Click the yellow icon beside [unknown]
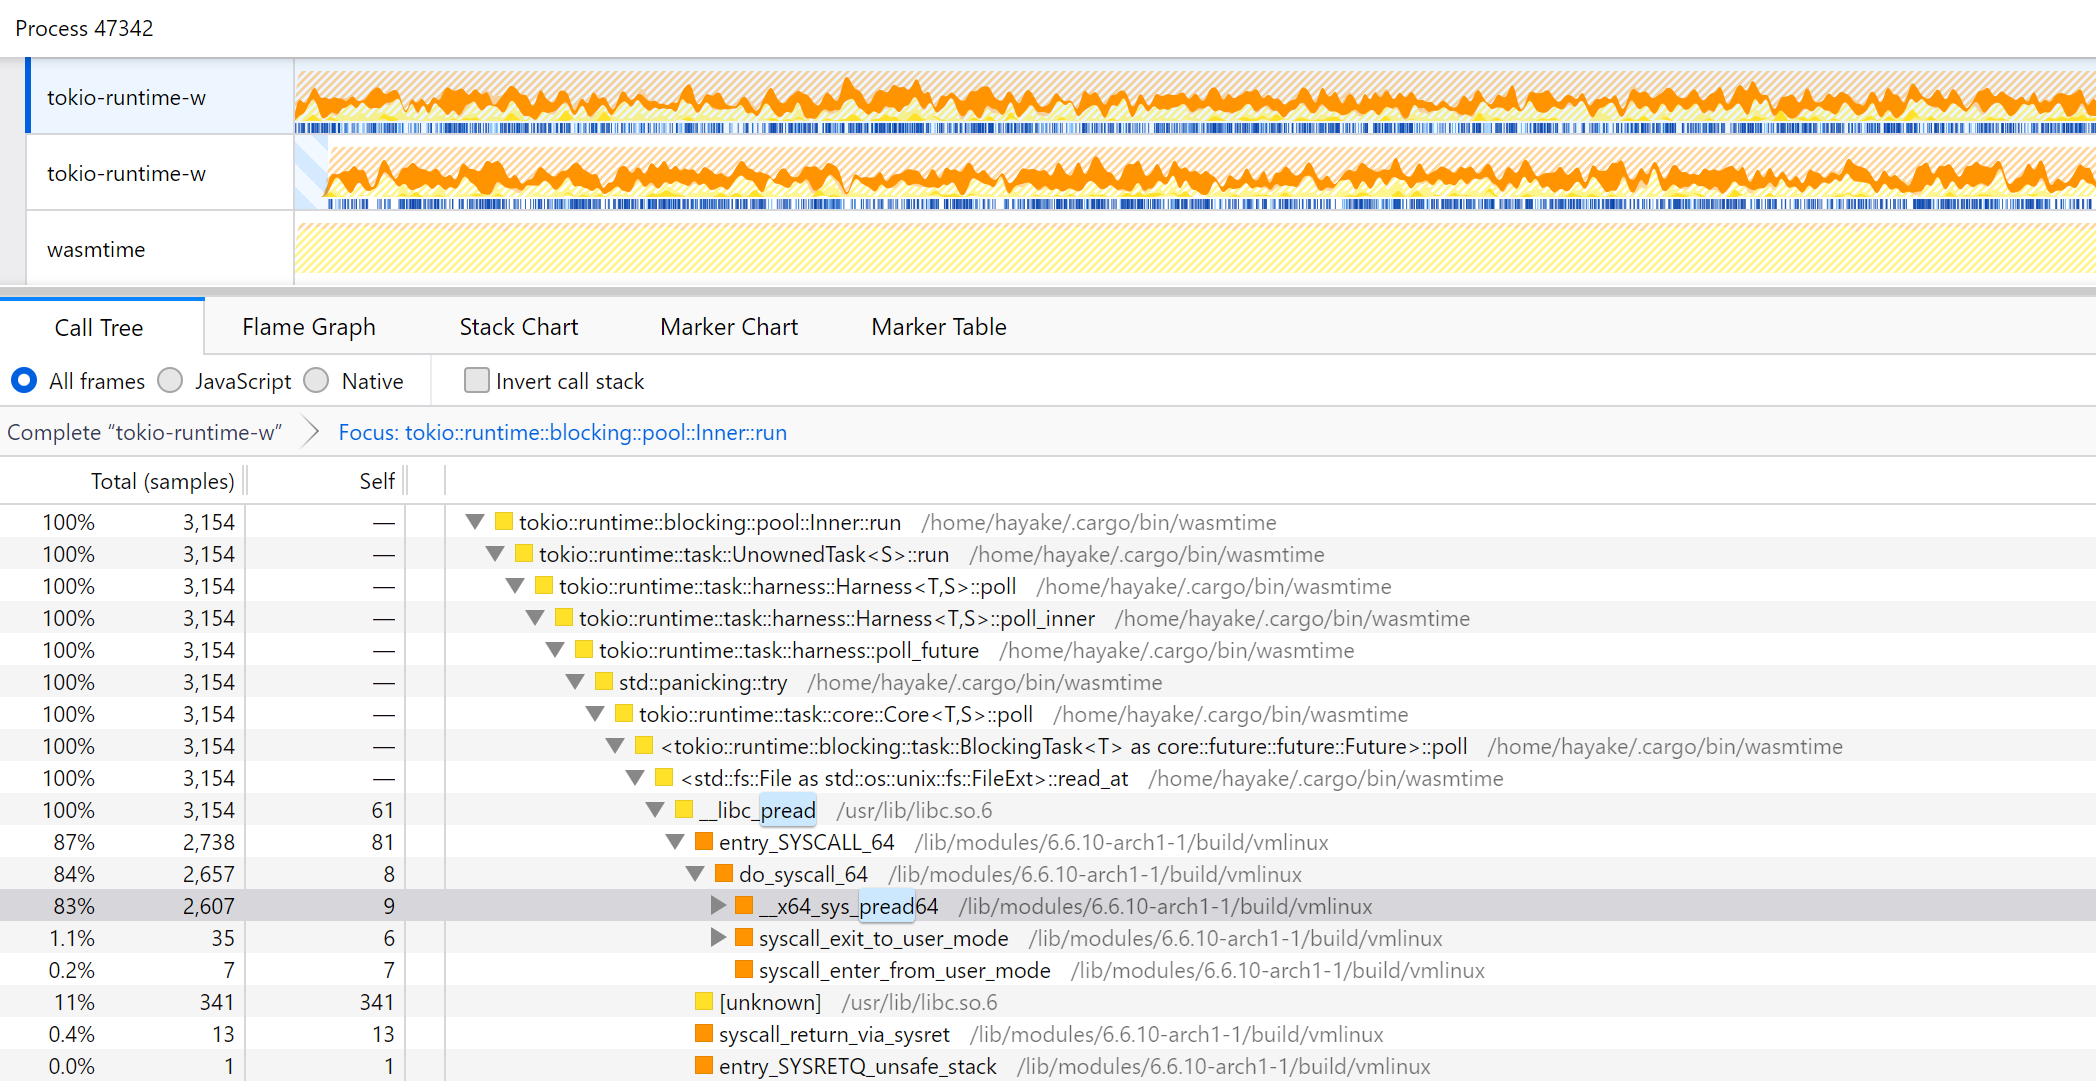Image resolution: width=2096 pixels, height=1082 pixels. (704, 1002)
